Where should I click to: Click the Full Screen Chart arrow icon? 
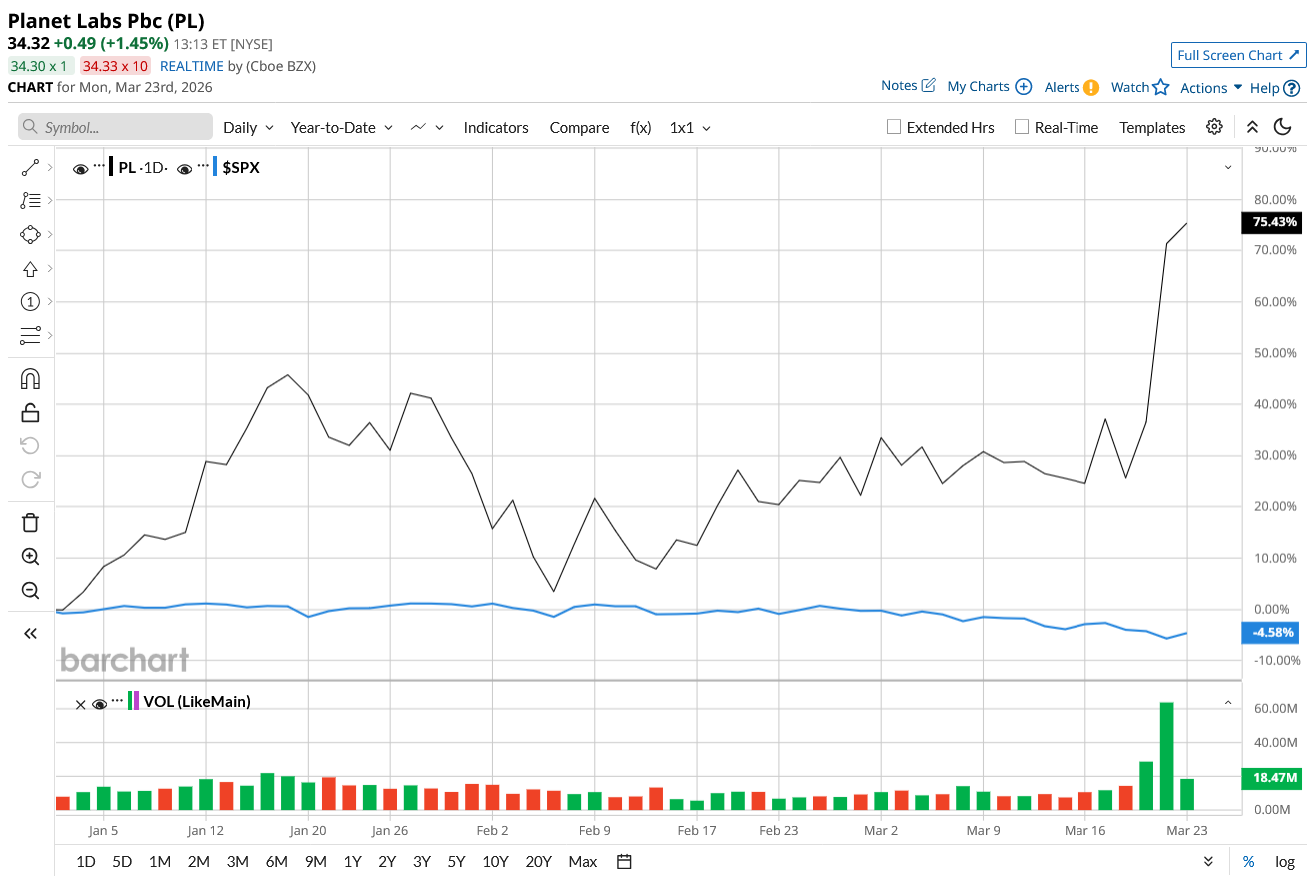coord(1293,54)
